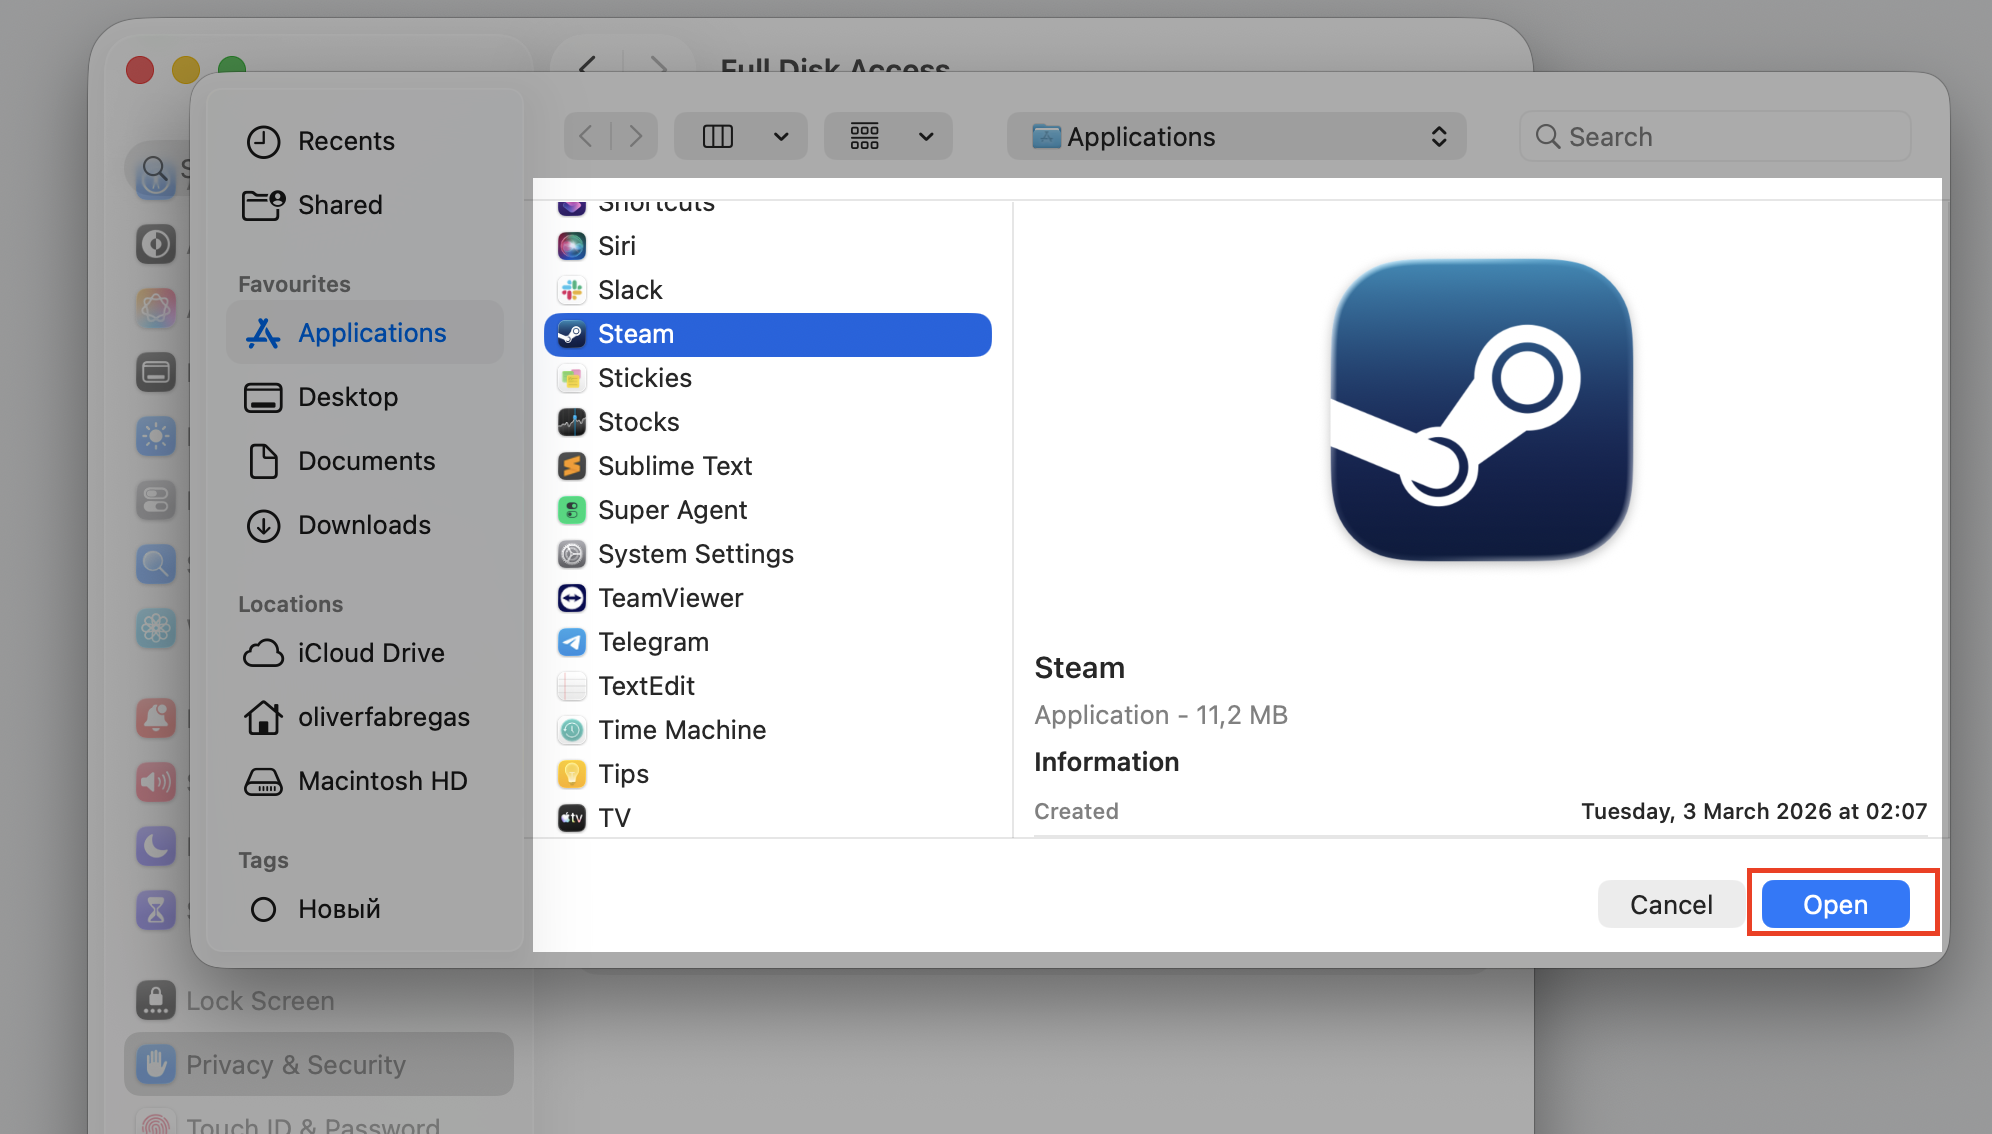Viewport: 1992px width, 1134px height.
Task: Click the Desktop sidebar icon
Action: click(263, 397)
